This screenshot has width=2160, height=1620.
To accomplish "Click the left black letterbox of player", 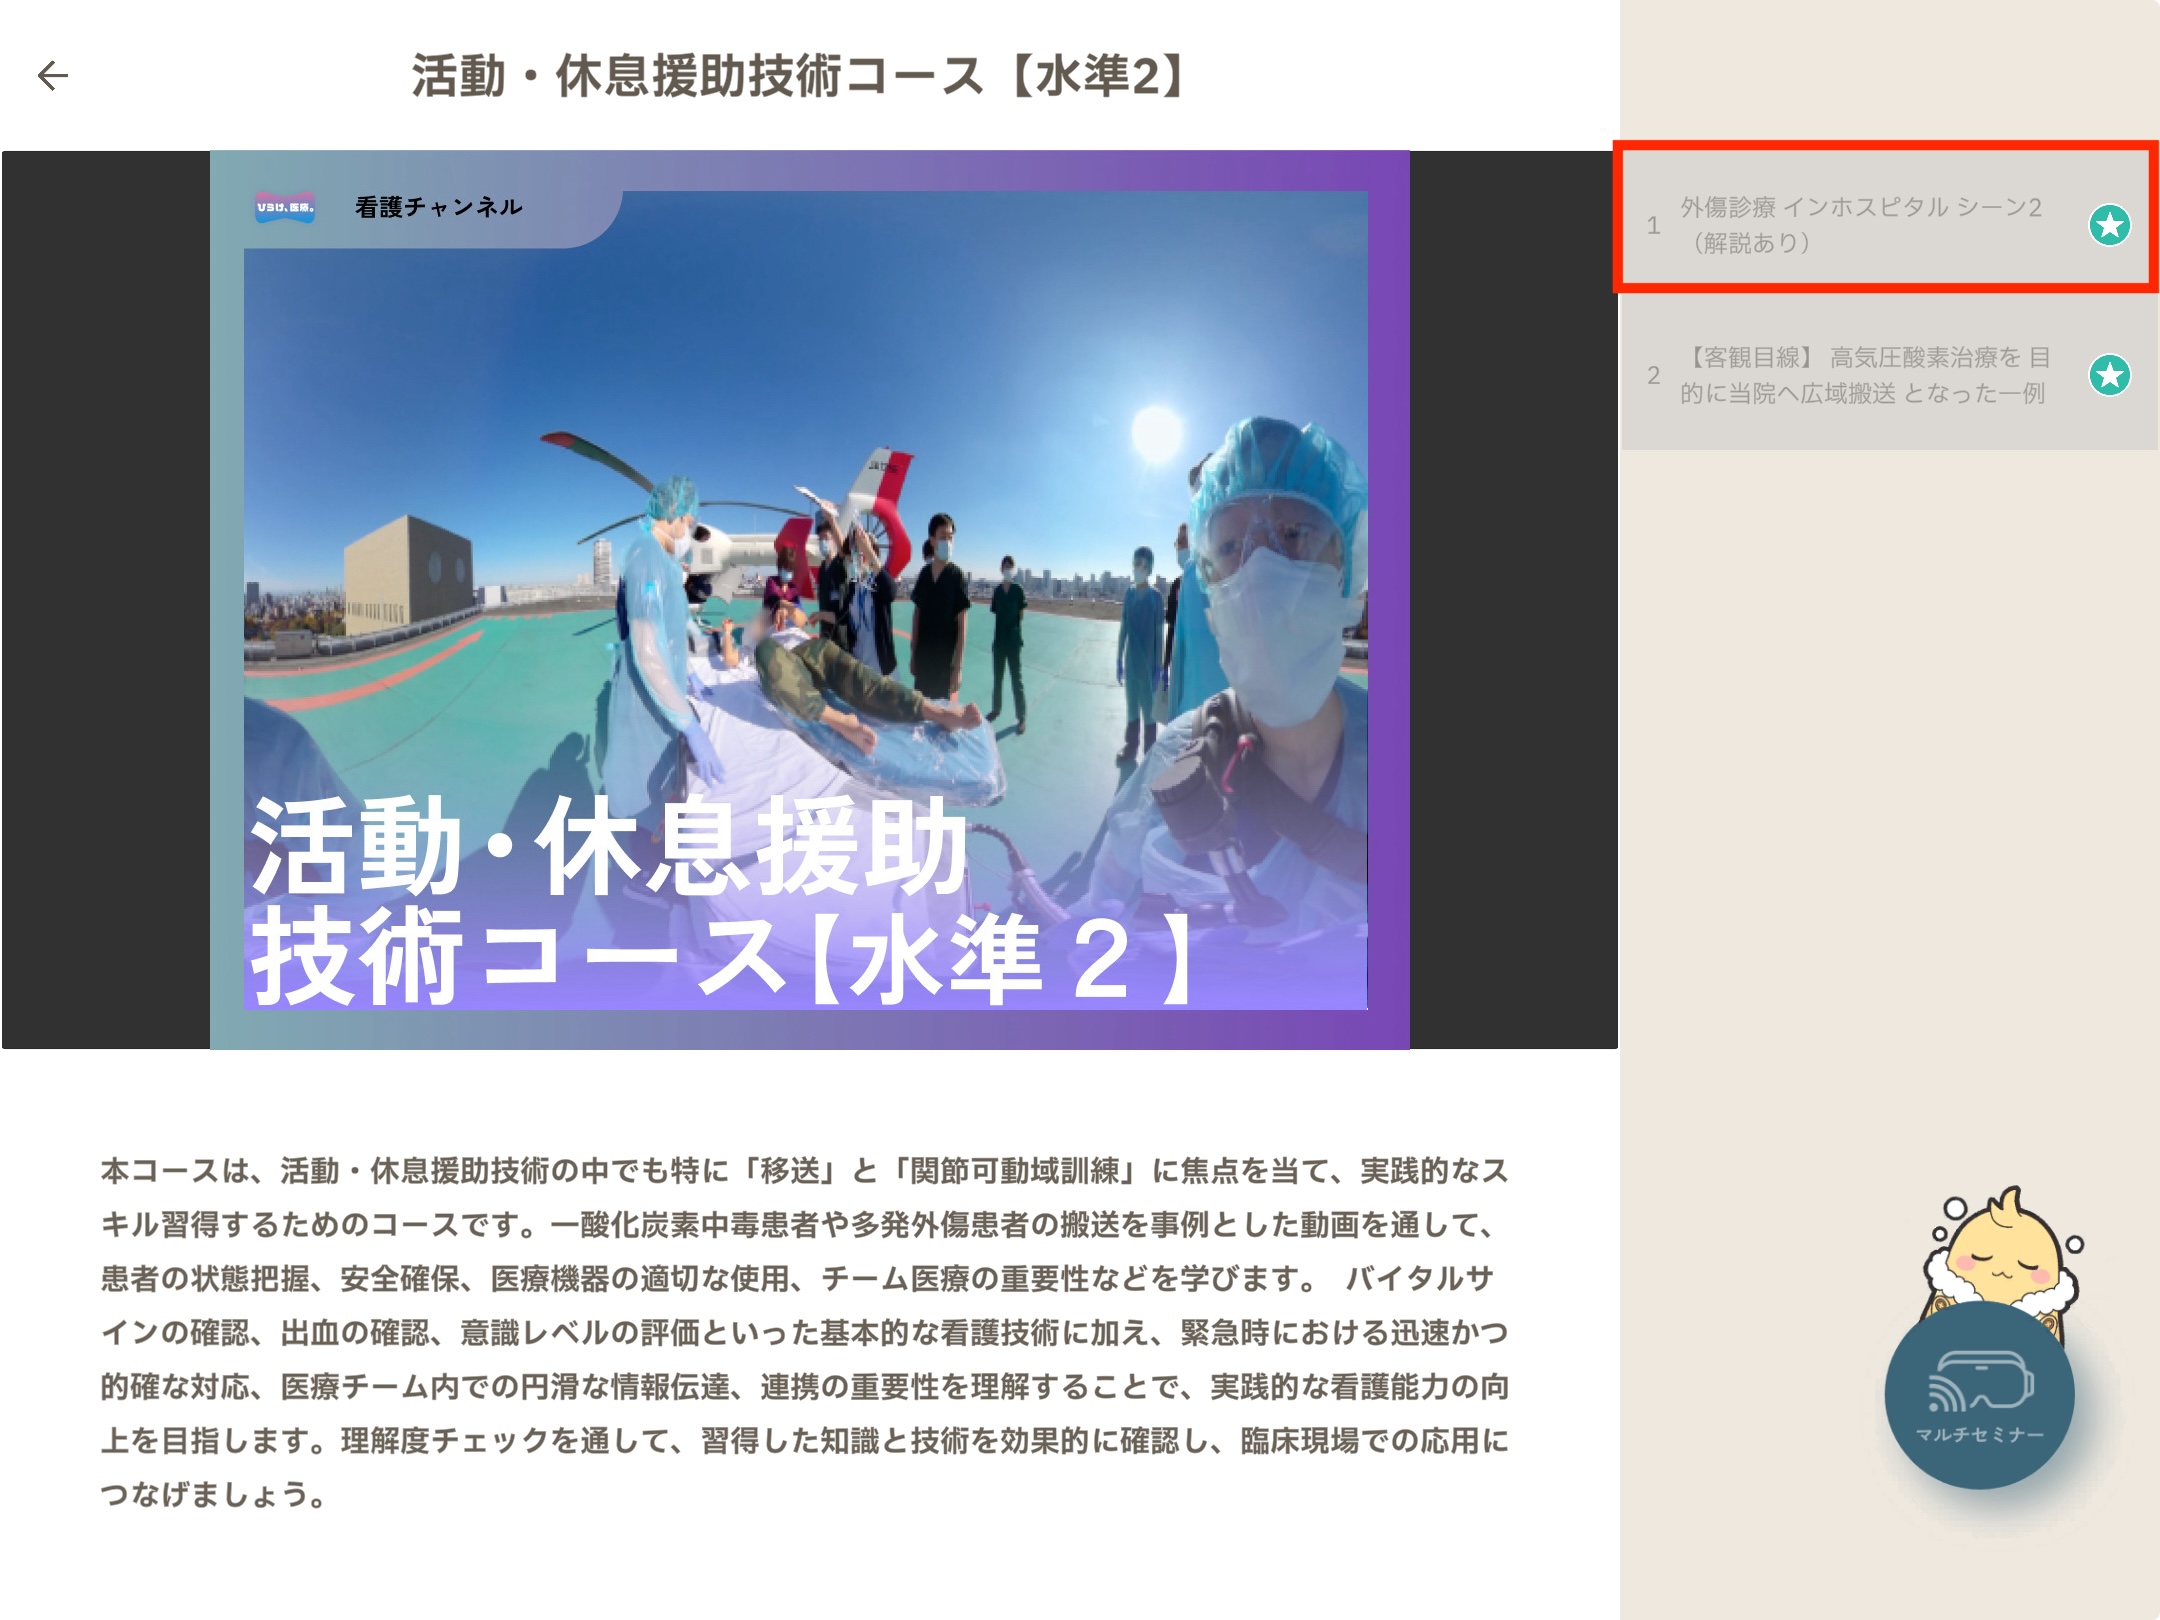I will pos(105,600).
